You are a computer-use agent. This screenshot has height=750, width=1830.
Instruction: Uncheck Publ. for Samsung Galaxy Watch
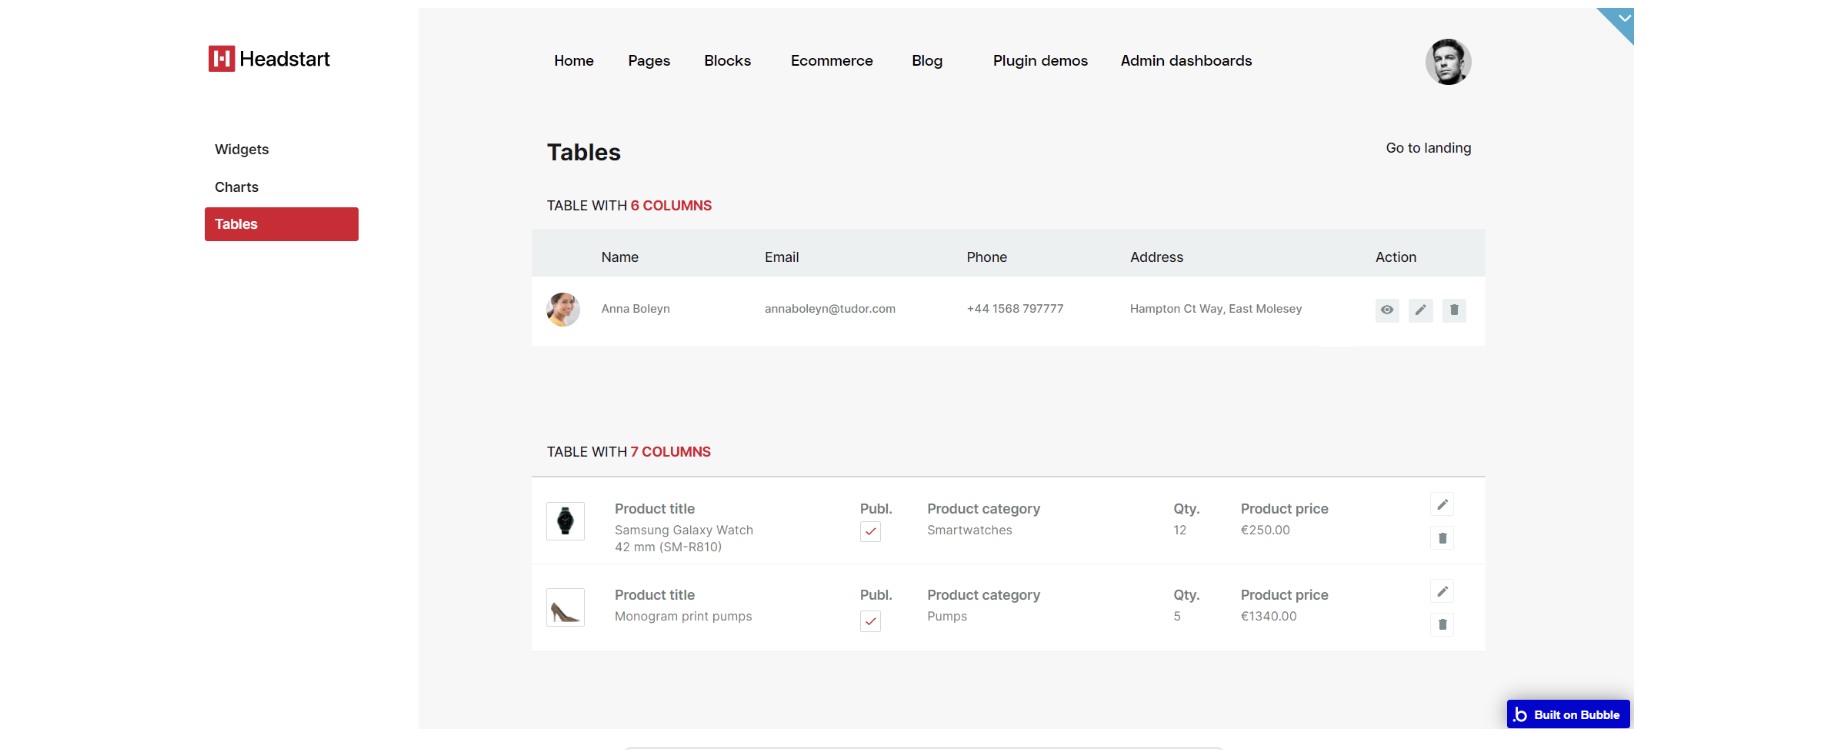pos(871,532)
